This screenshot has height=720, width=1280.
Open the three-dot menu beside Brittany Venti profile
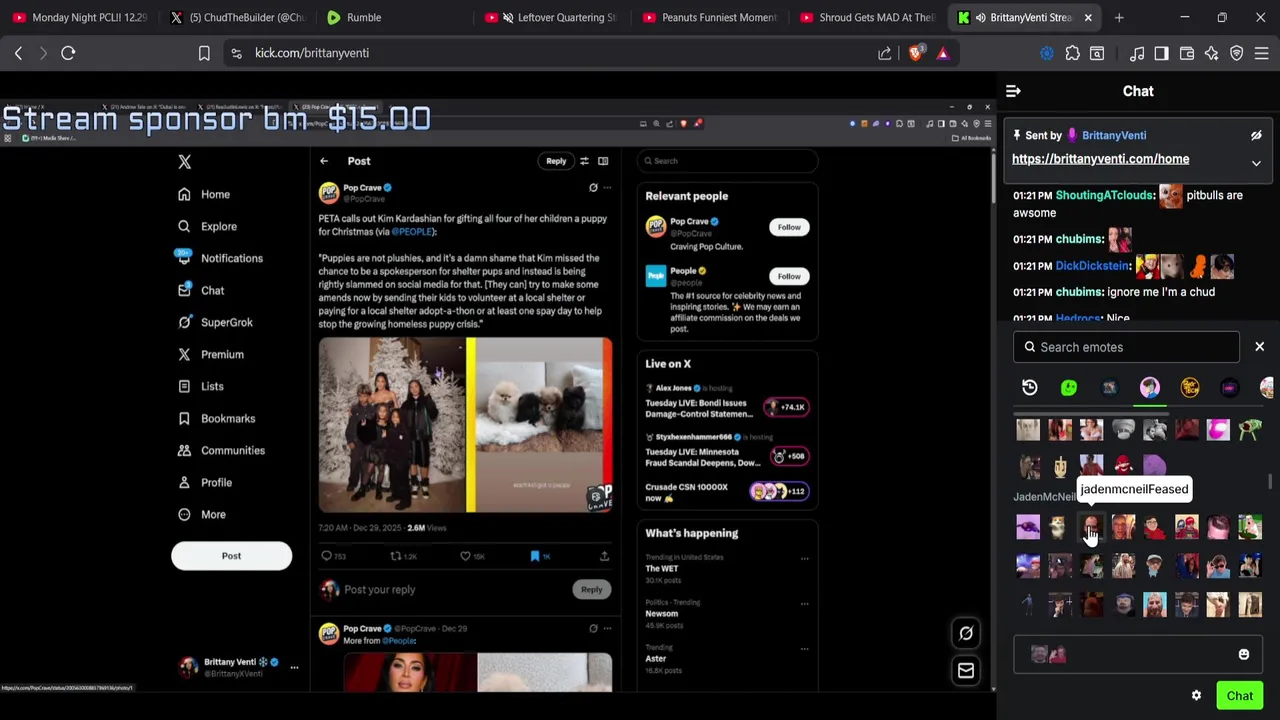click(294, 667)
